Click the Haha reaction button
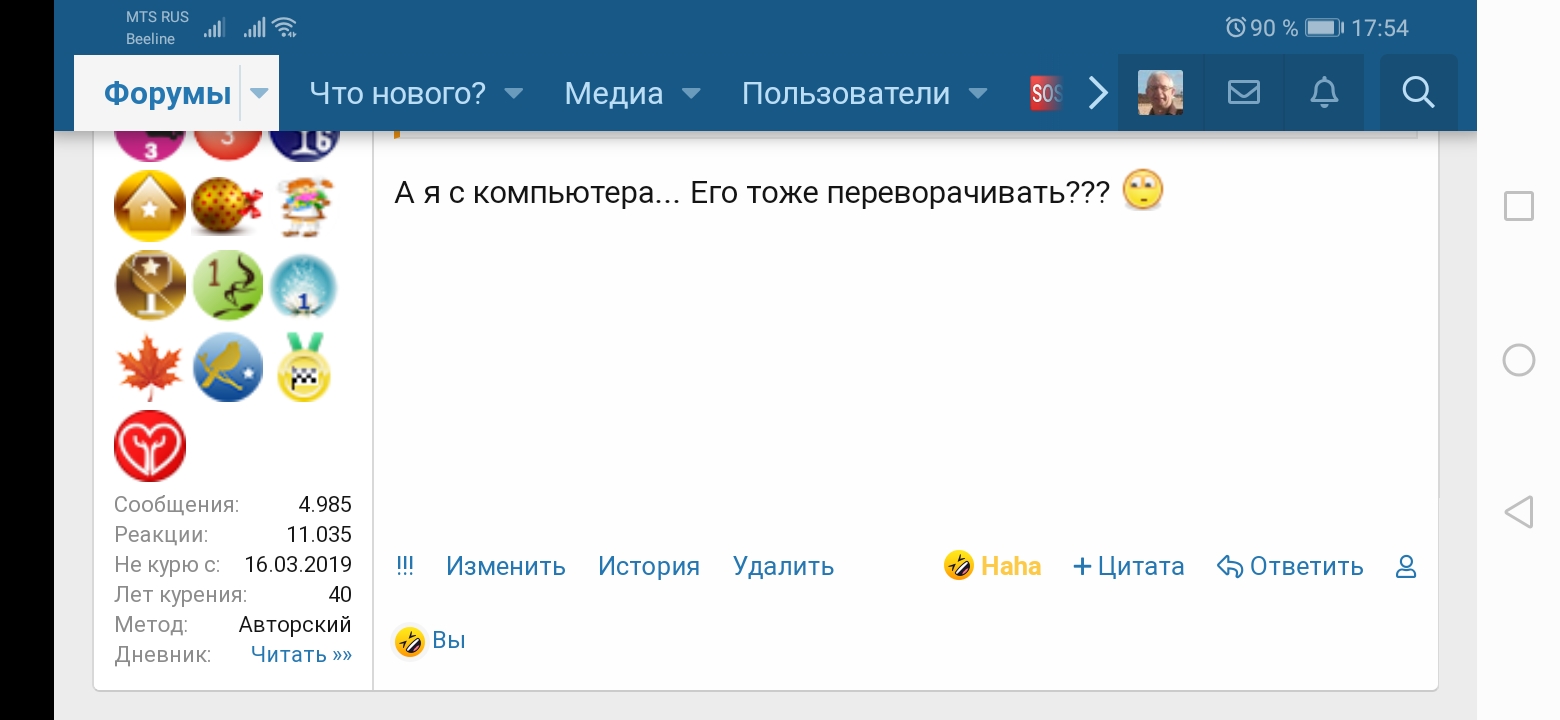 (992, 566)
